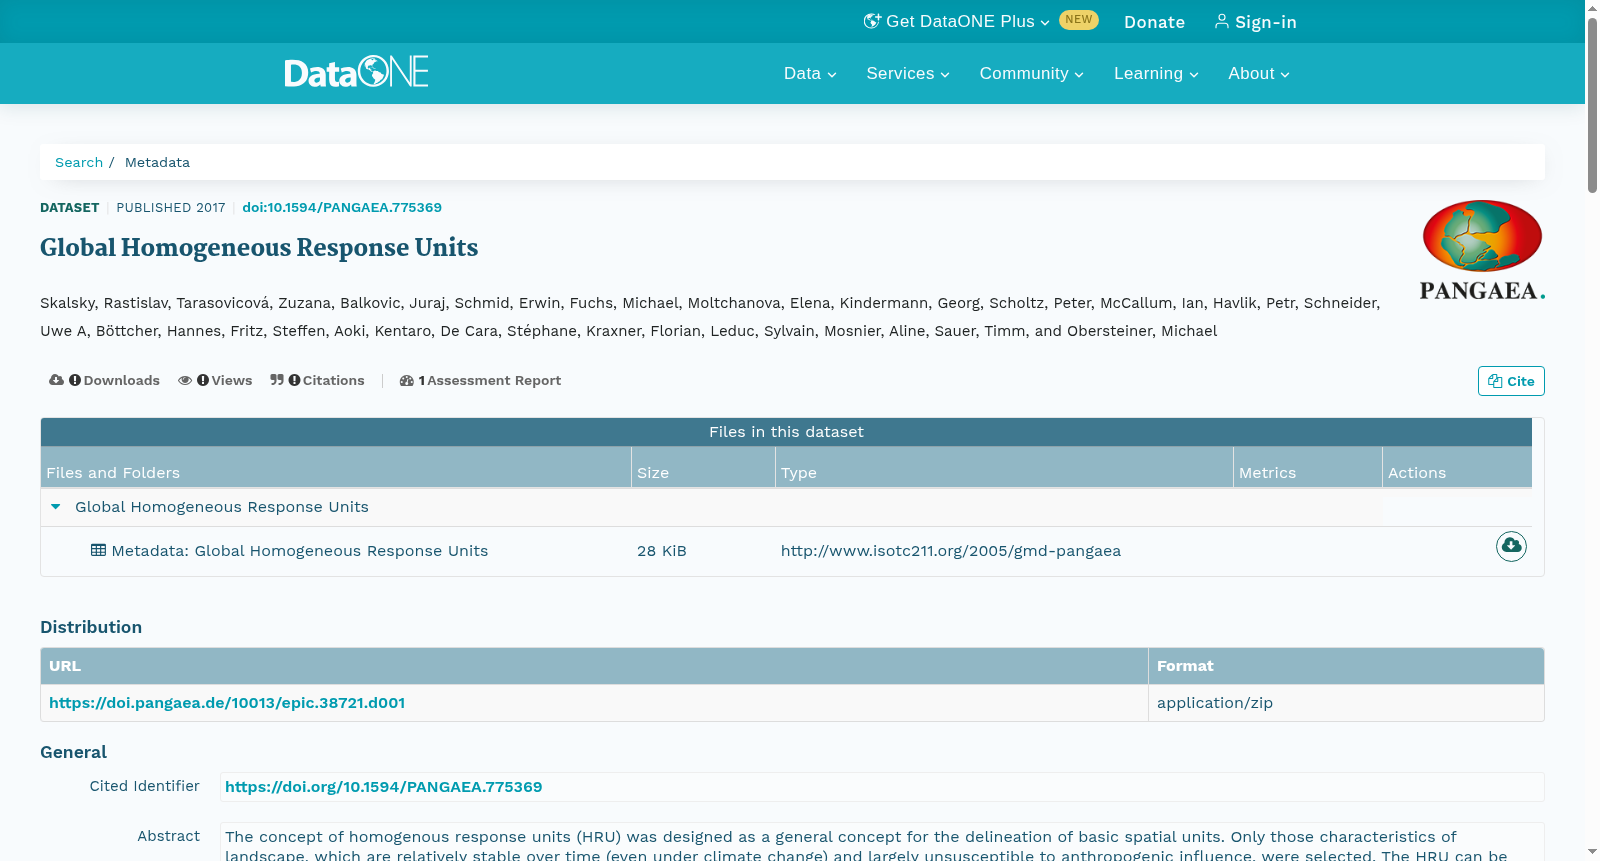Open the Cited Identifier doi.org link
The width and height of the screenshot is (1600, 861).
(x=384, y=787)
